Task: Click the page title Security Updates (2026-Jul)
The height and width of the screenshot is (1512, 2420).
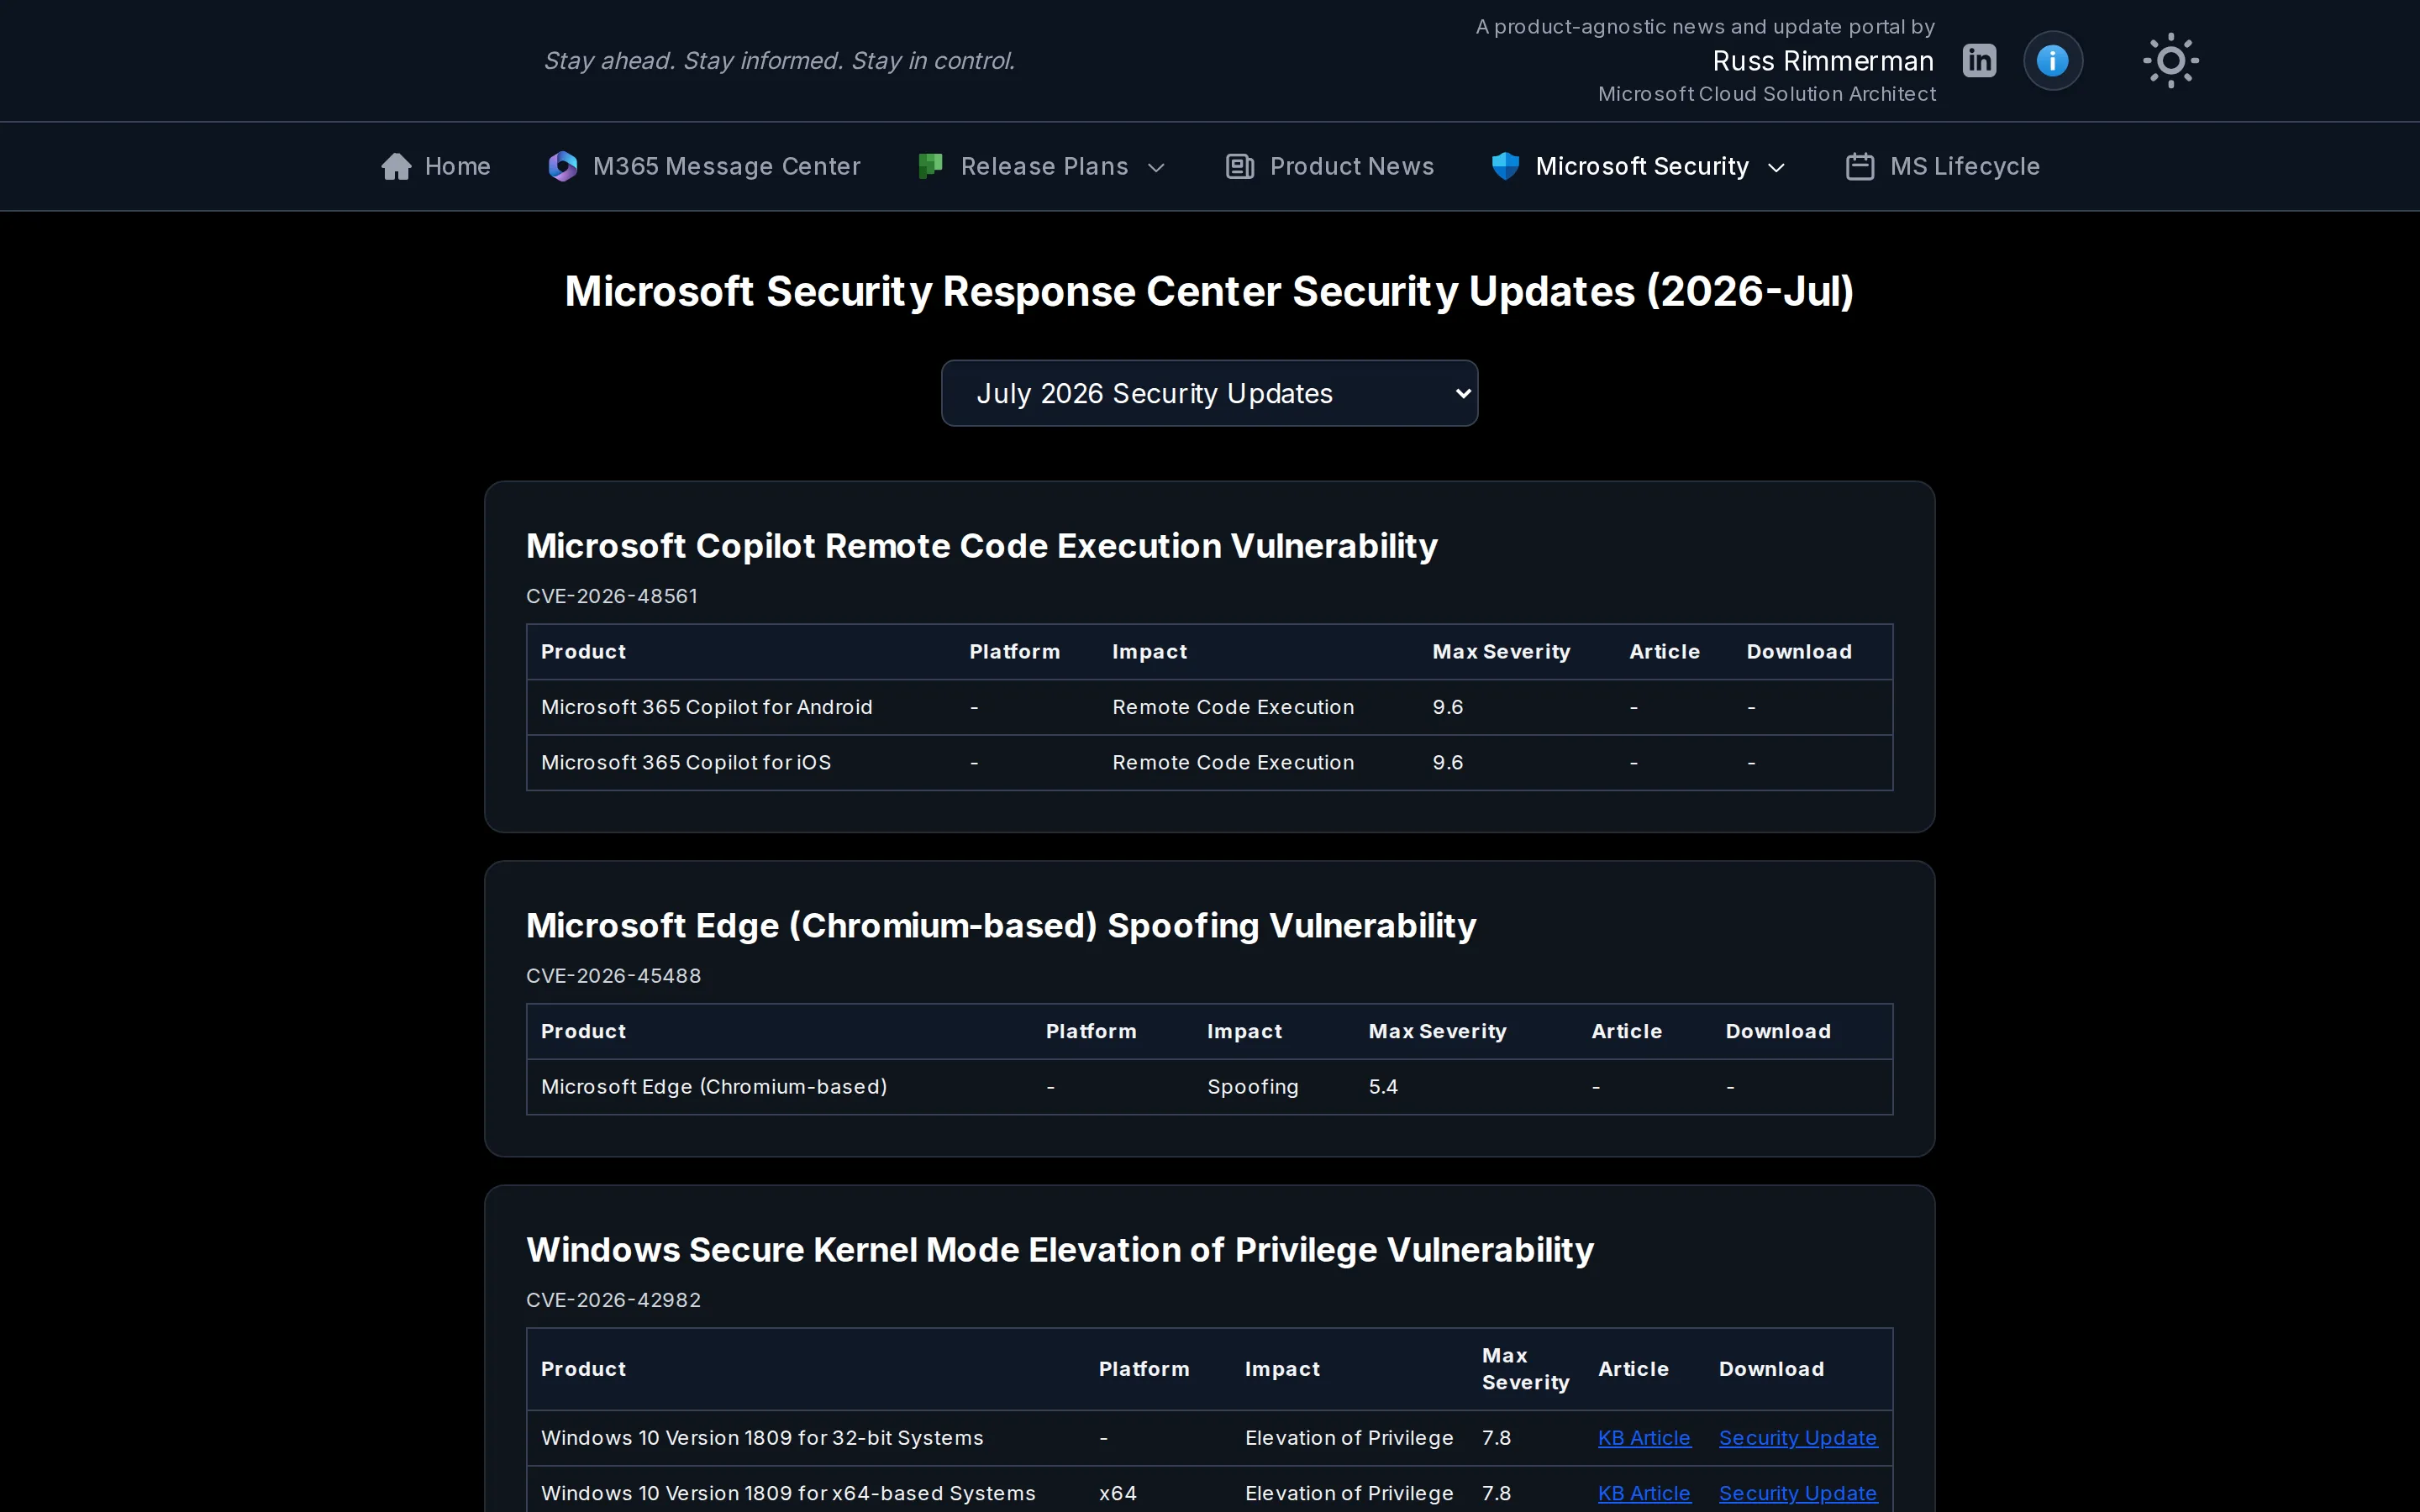Action: pos(1209,291)
